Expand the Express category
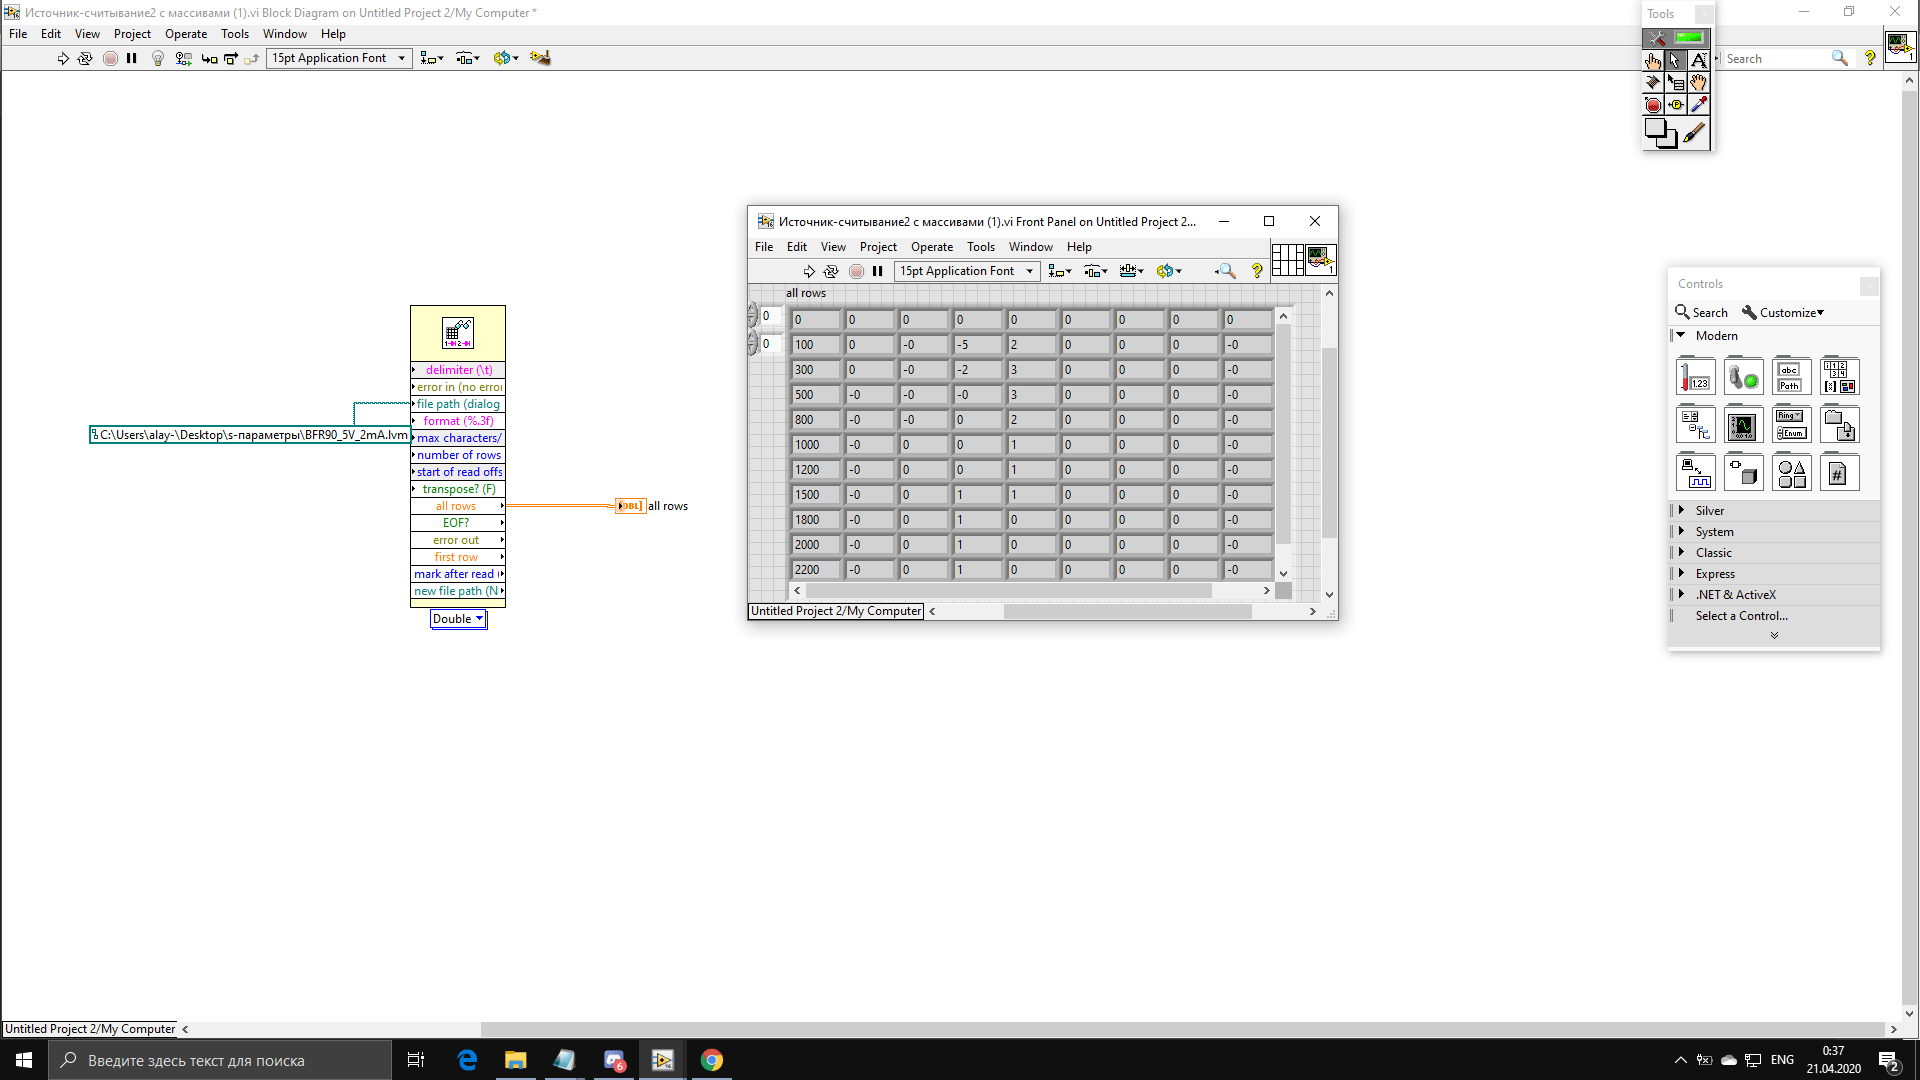Screen dimensions: 1920x1080 click(1681, 574)
